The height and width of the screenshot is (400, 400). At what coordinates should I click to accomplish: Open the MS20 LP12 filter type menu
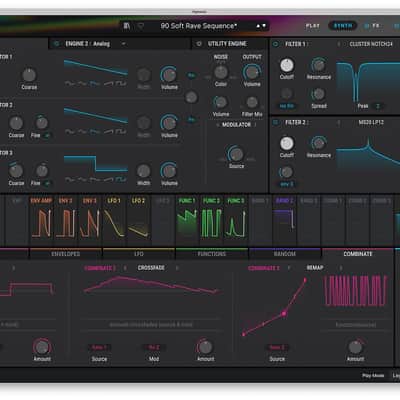pyautogui.click(x=371, y=122)
